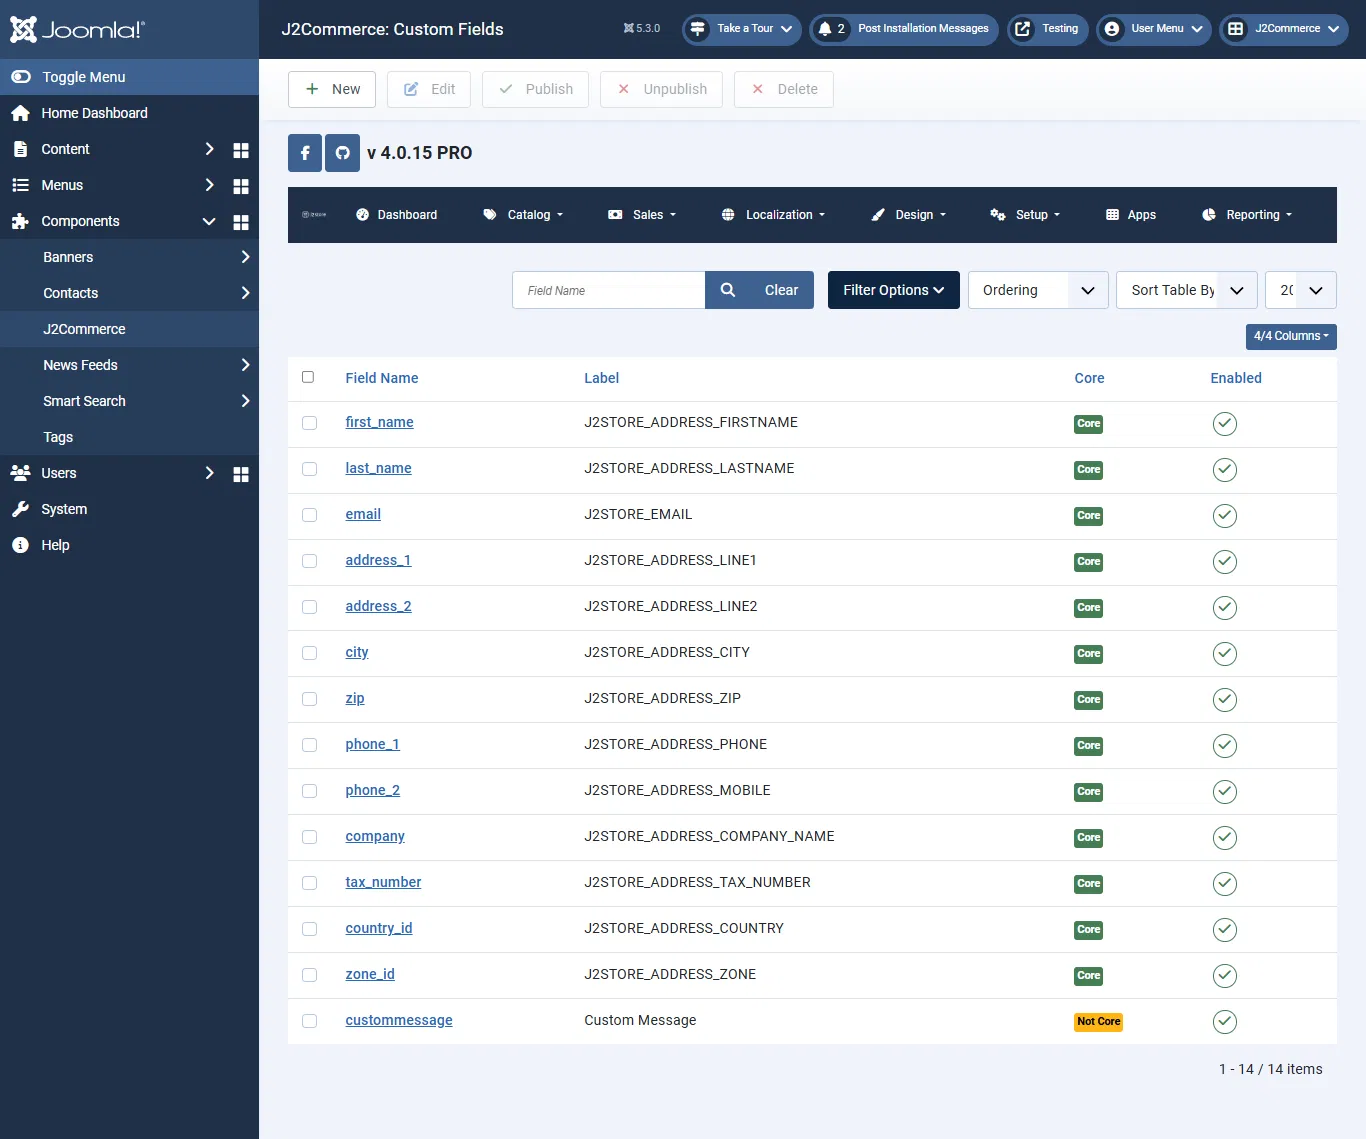
Task: Open the Design menu
Action: (x=909, y=215)
